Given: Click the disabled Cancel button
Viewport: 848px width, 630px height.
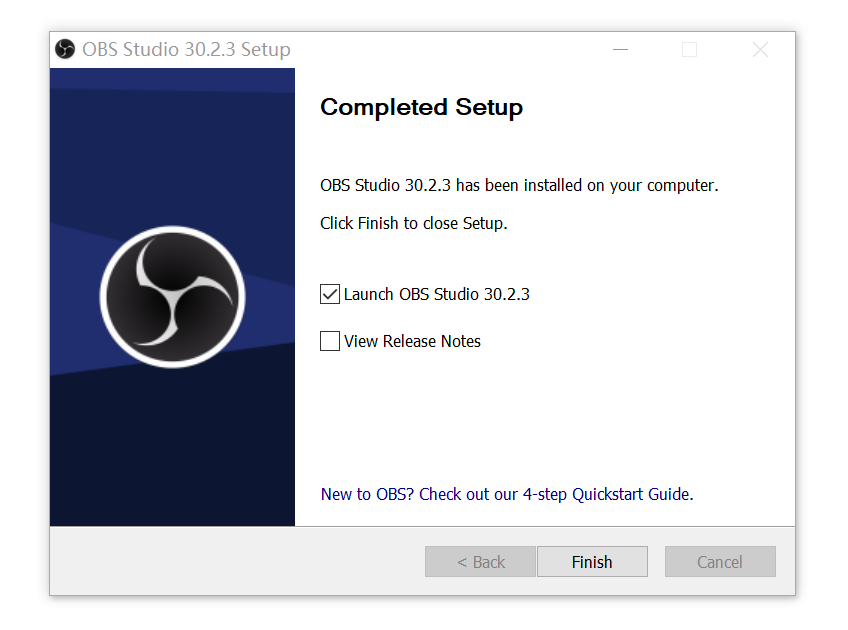Looking at the screenshot, I should click(x=720, y=562).
